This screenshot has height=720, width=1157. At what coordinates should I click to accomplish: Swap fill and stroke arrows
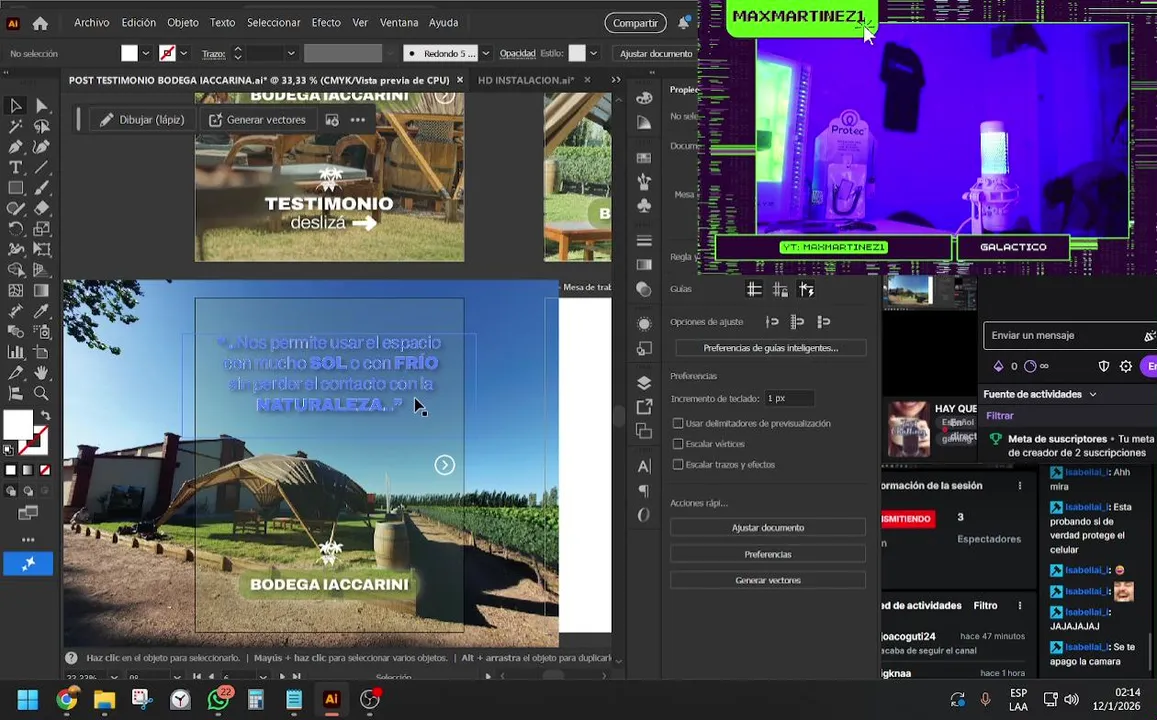(x=45, y=415)
